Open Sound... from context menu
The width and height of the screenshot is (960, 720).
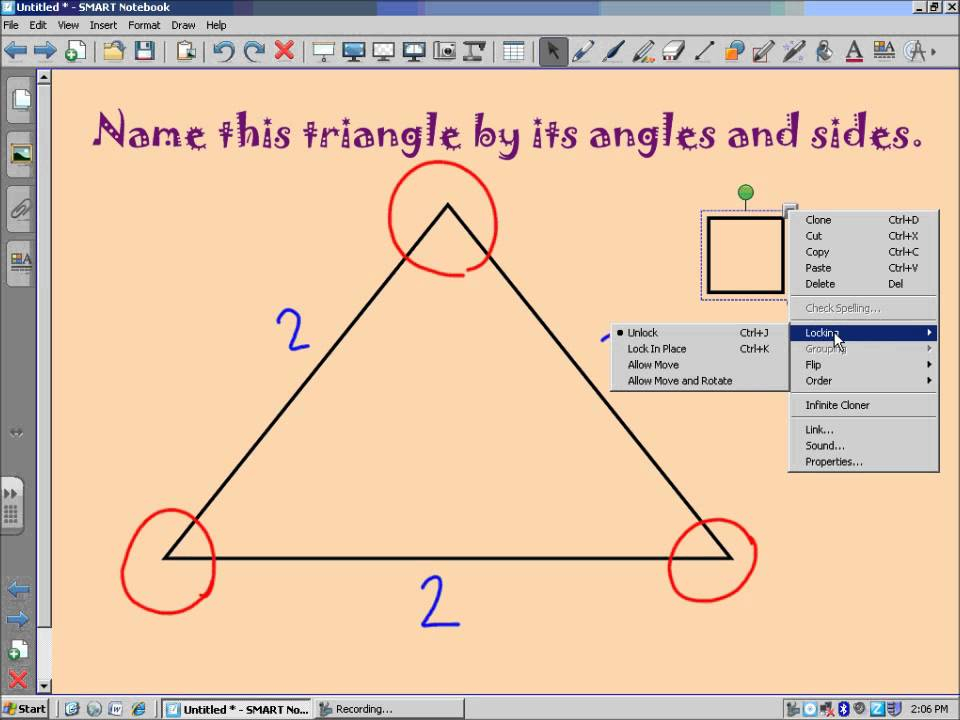[863, 445]
